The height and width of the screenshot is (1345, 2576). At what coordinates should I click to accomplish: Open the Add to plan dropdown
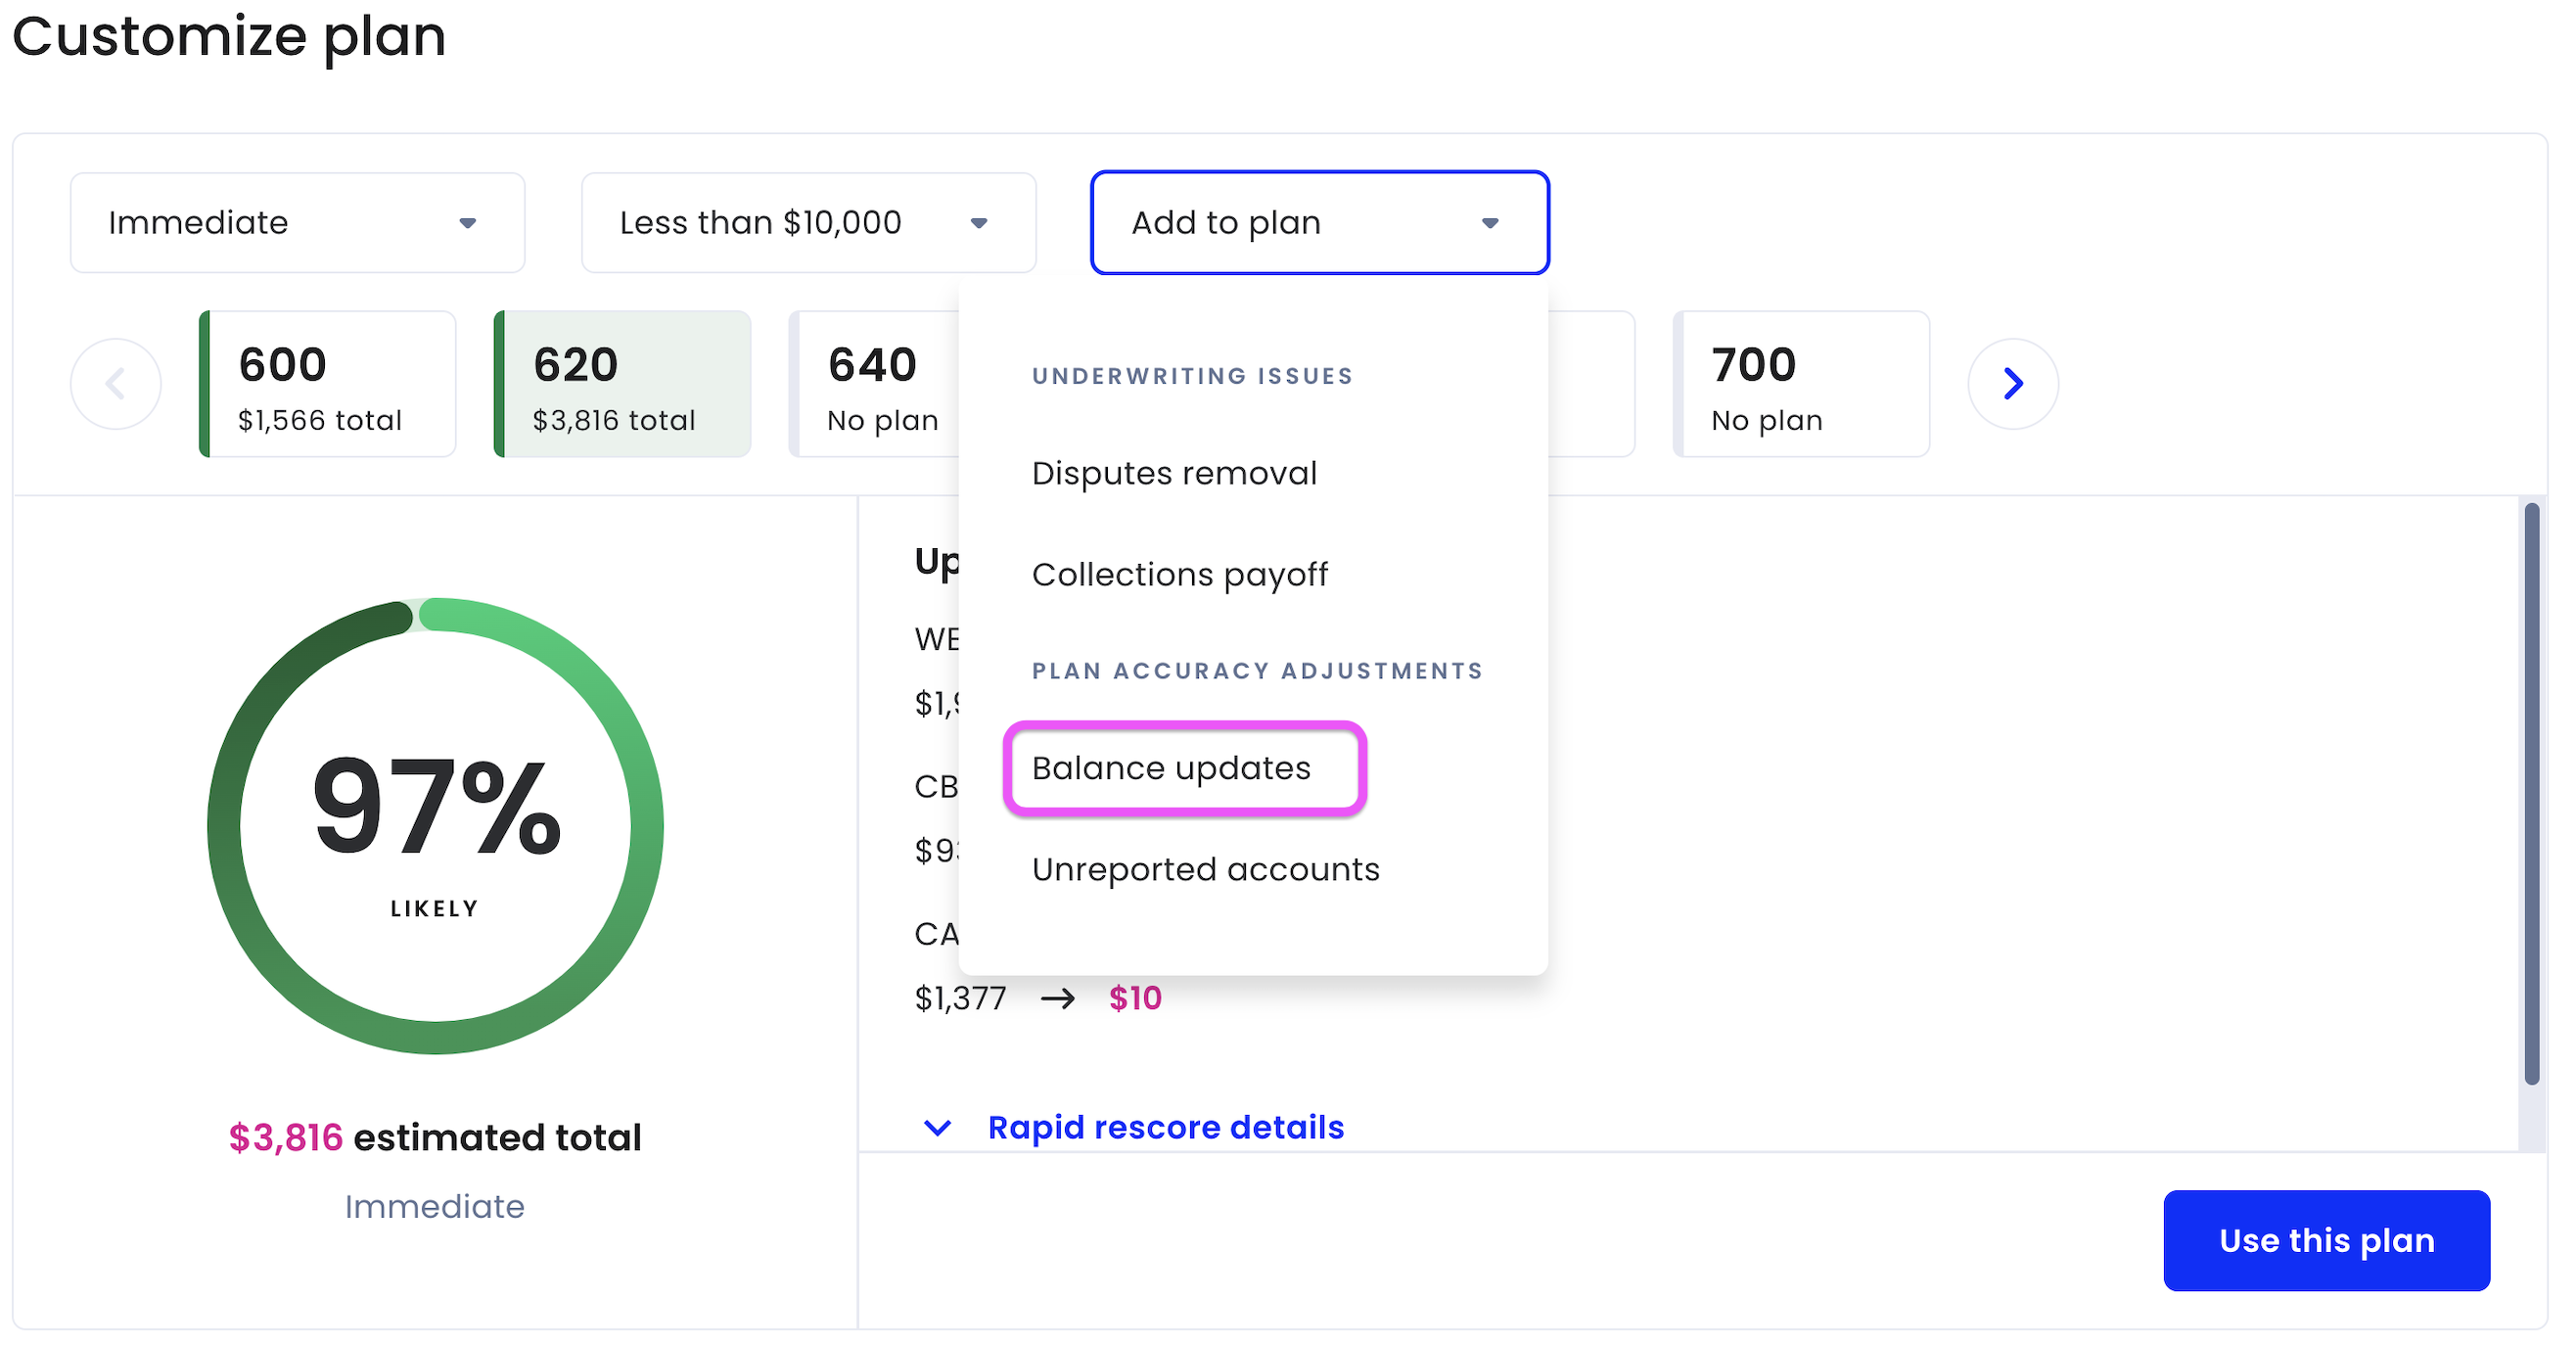(x=1319, y=222)
